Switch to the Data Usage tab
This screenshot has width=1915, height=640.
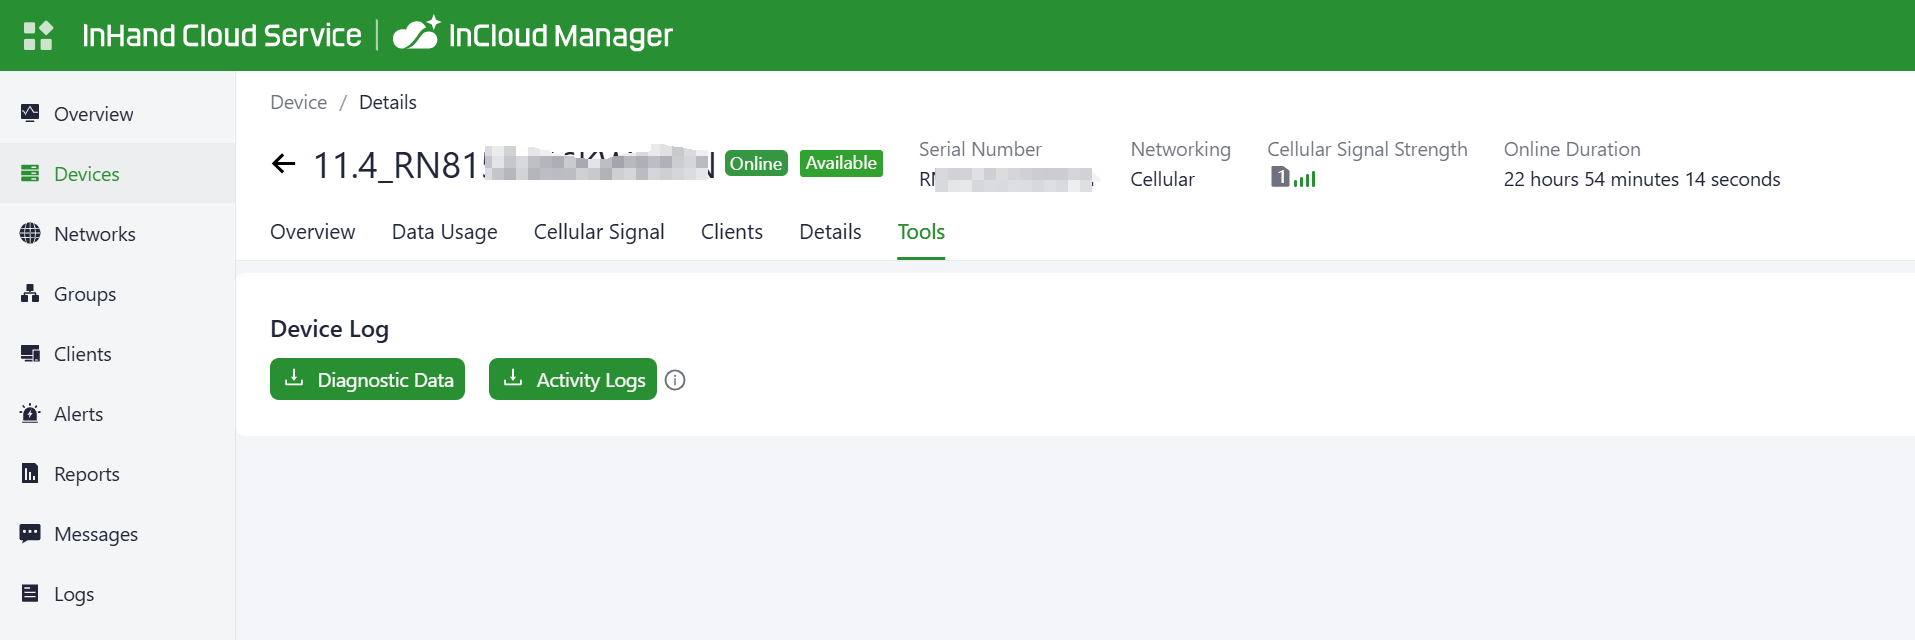pos(444,232)
